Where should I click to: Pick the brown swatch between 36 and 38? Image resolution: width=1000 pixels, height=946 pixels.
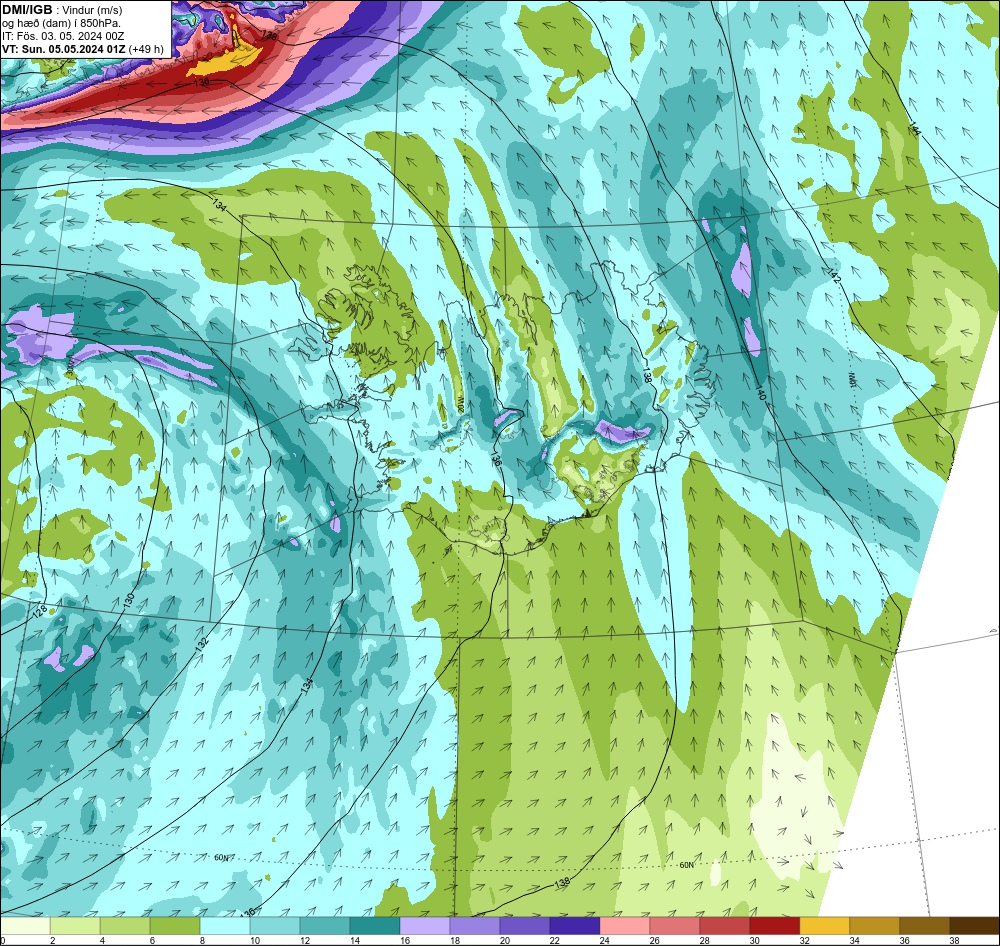[x=924, y=926]
